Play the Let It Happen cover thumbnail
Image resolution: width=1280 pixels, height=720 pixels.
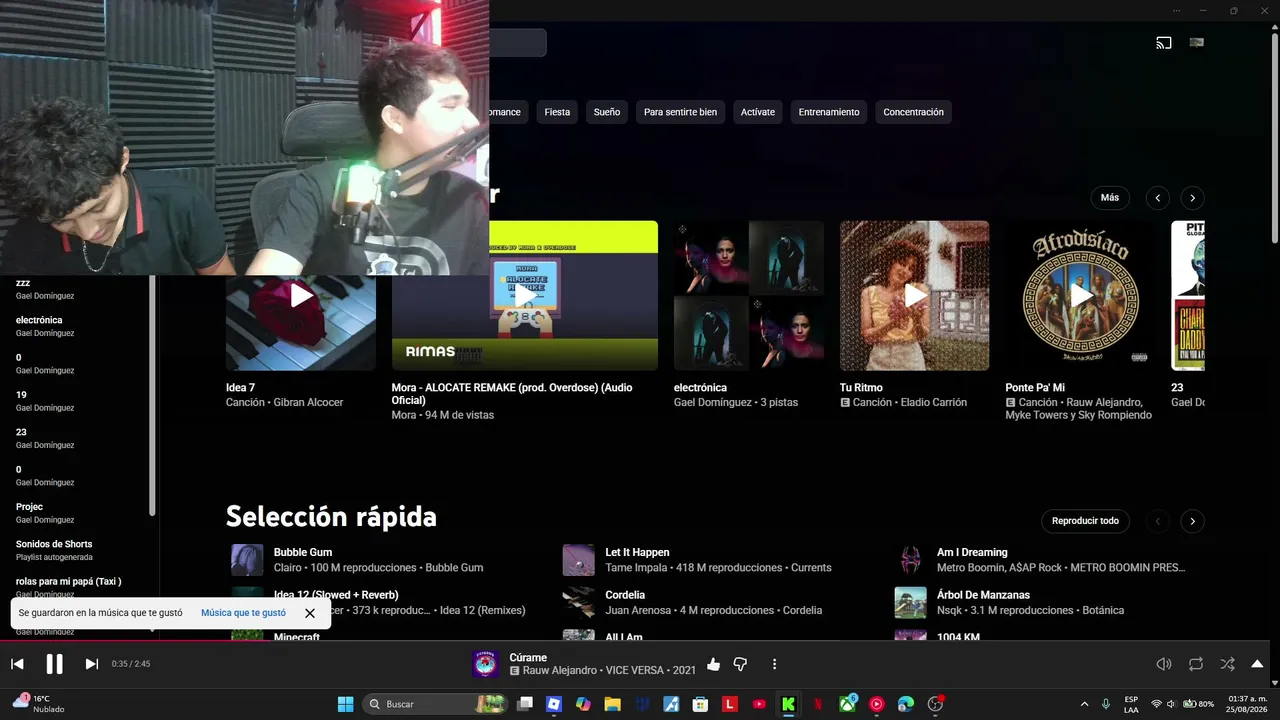(x=579, y=560)
